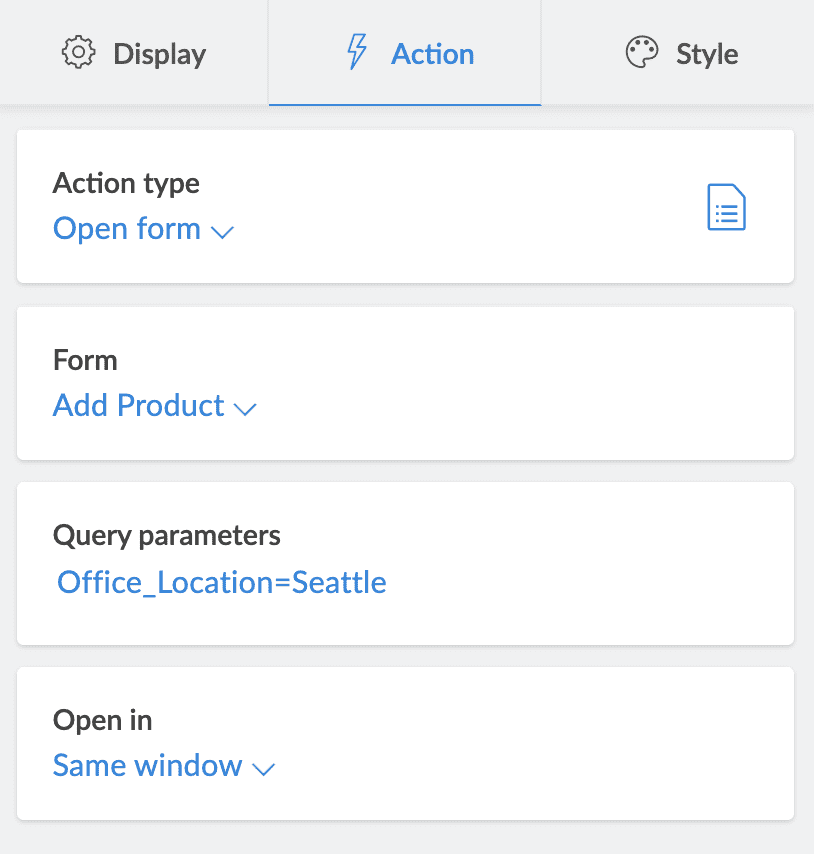The width and height of the screenshot is (814, 854).
Task: Click the "Form" heading label
Action: tap(85, 360)
